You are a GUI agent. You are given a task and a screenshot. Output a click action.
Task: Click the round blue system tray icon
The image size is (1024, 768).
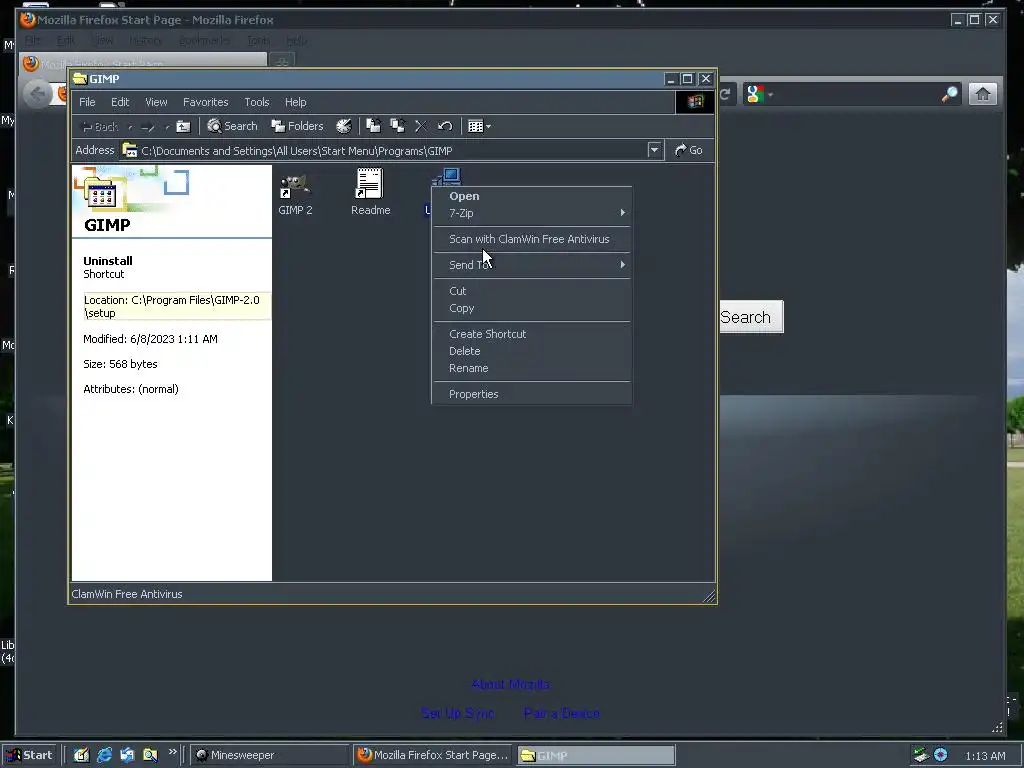pyautogui.click(x=940, y=755)
